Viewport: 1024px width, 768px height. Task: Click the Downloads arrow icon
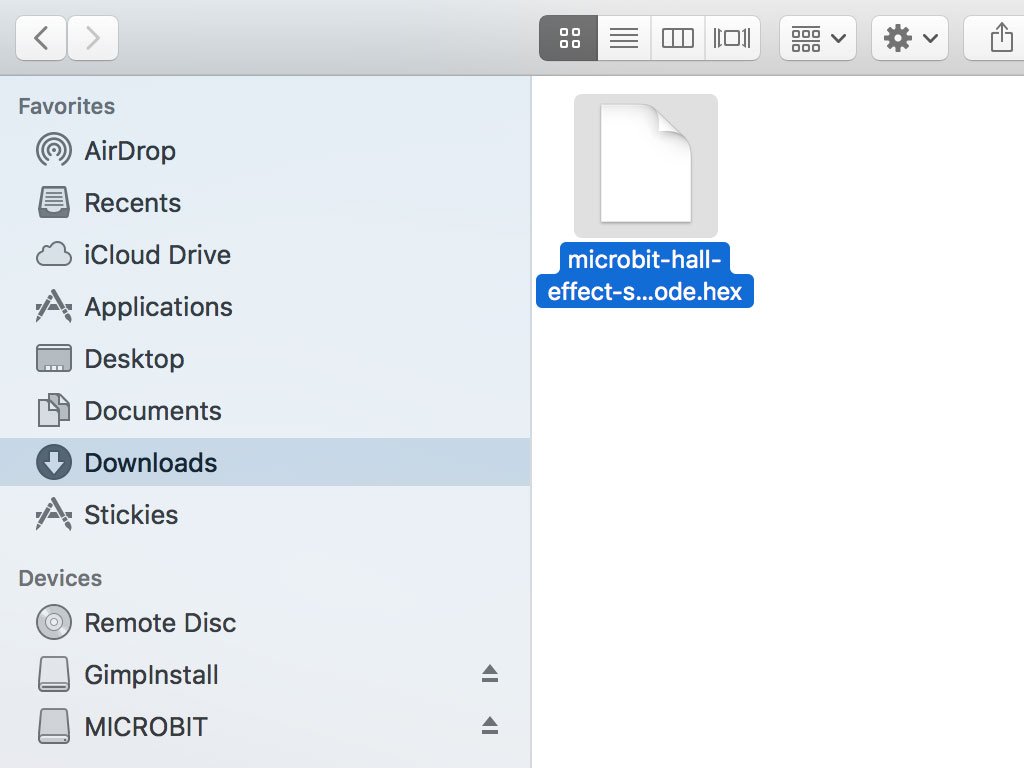54,462
